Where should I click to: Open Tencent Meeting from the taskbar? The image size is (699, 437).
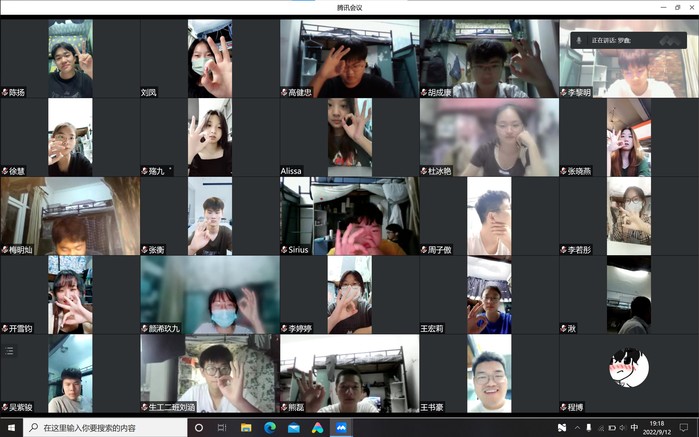pos(341,427)
